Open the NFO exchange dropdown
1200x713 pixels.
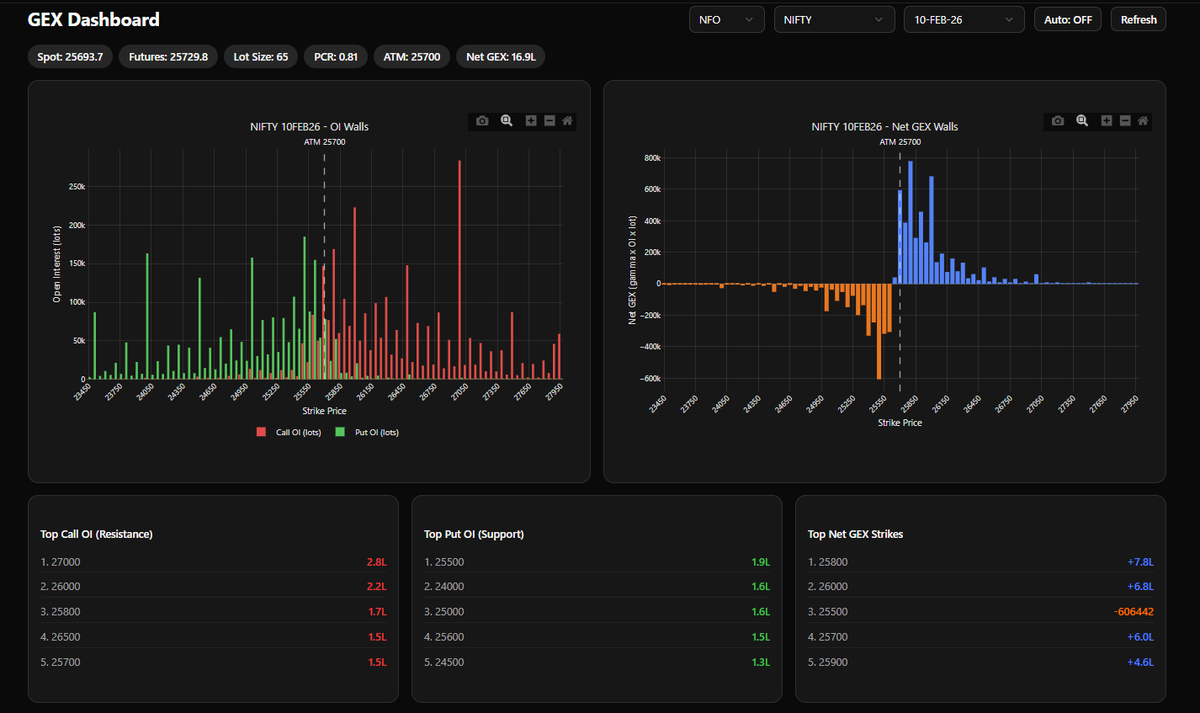[x=727, y=19]
